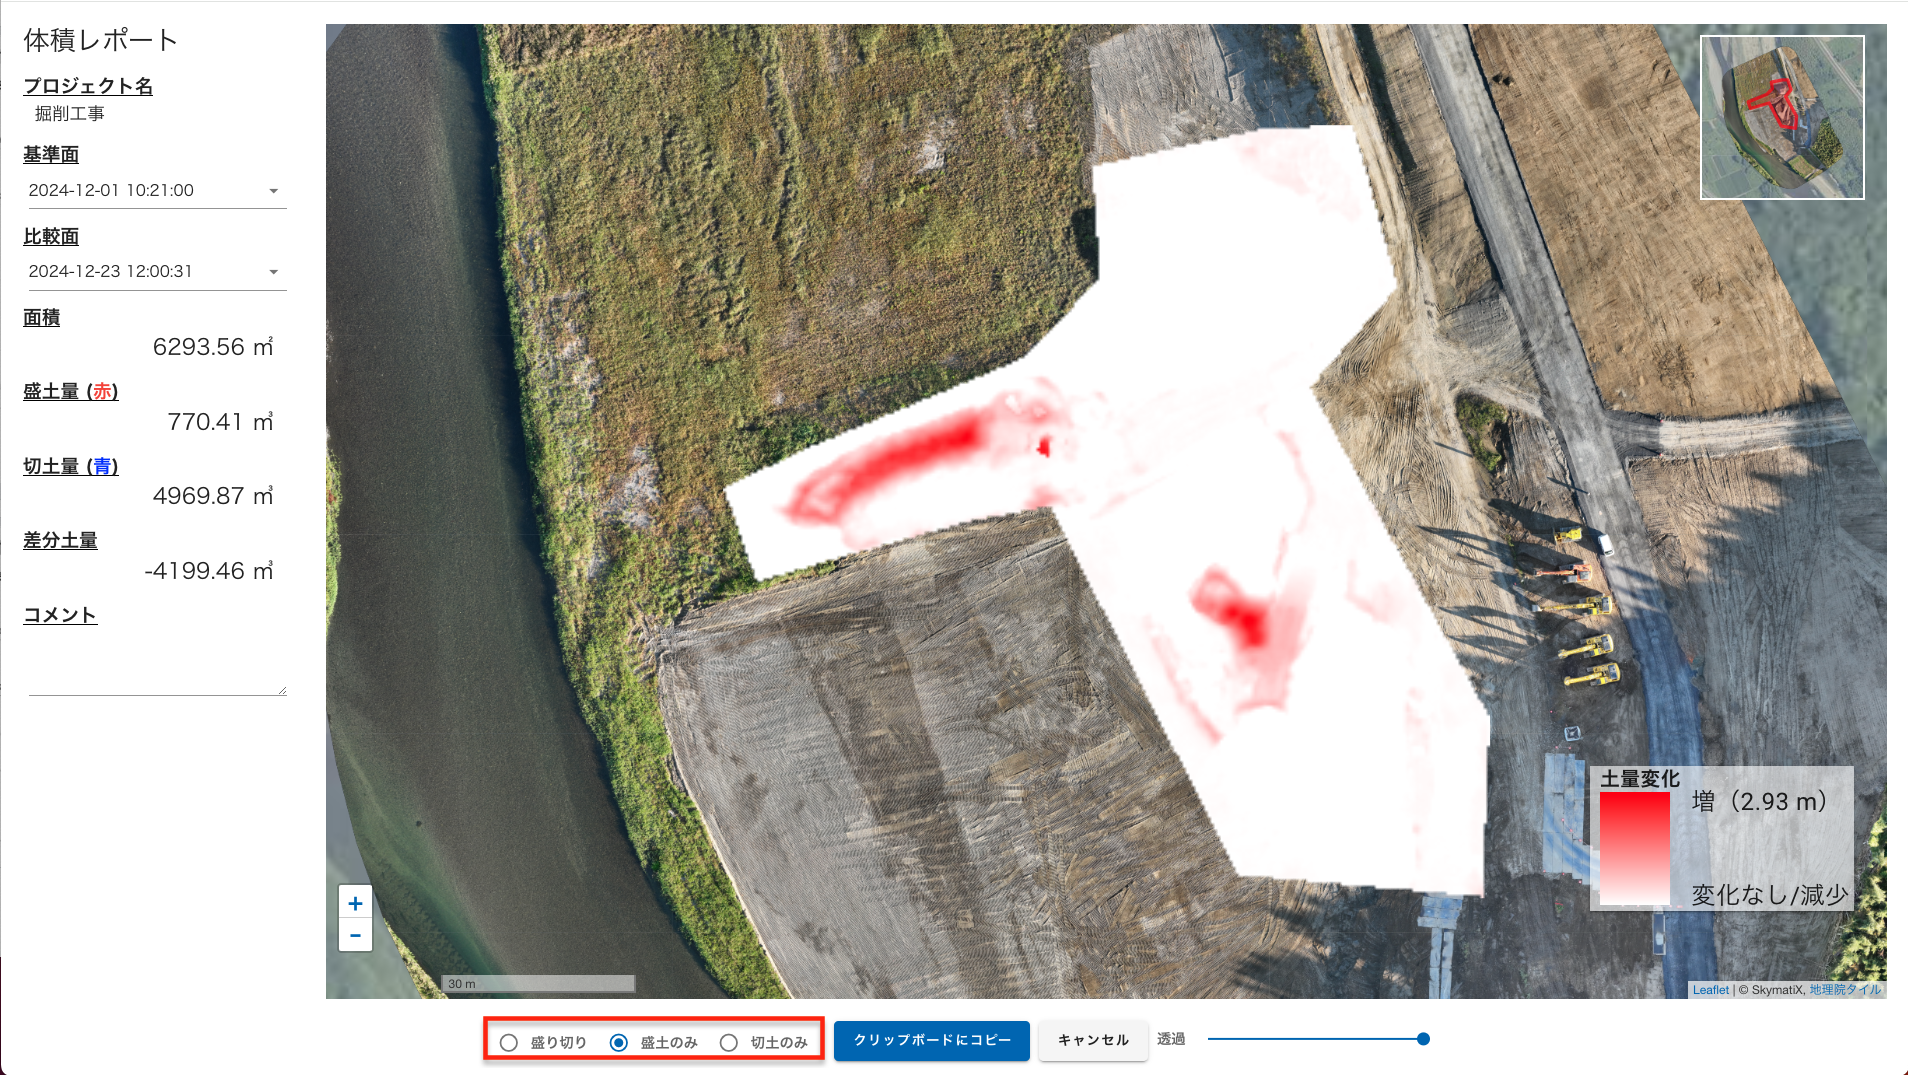Click the クリップボードにコピー button
The width and height of the screenshot is (1908, 1075).
(931, 1040)
